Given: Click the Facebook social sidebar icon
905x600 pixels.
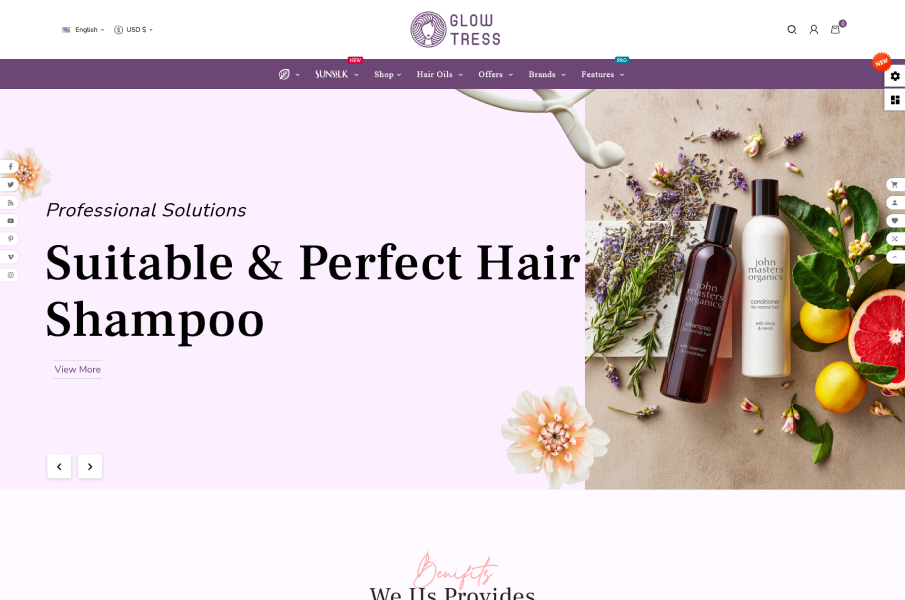Looking at the screenshot, I should pyautogui.click(x=10, y=167).
